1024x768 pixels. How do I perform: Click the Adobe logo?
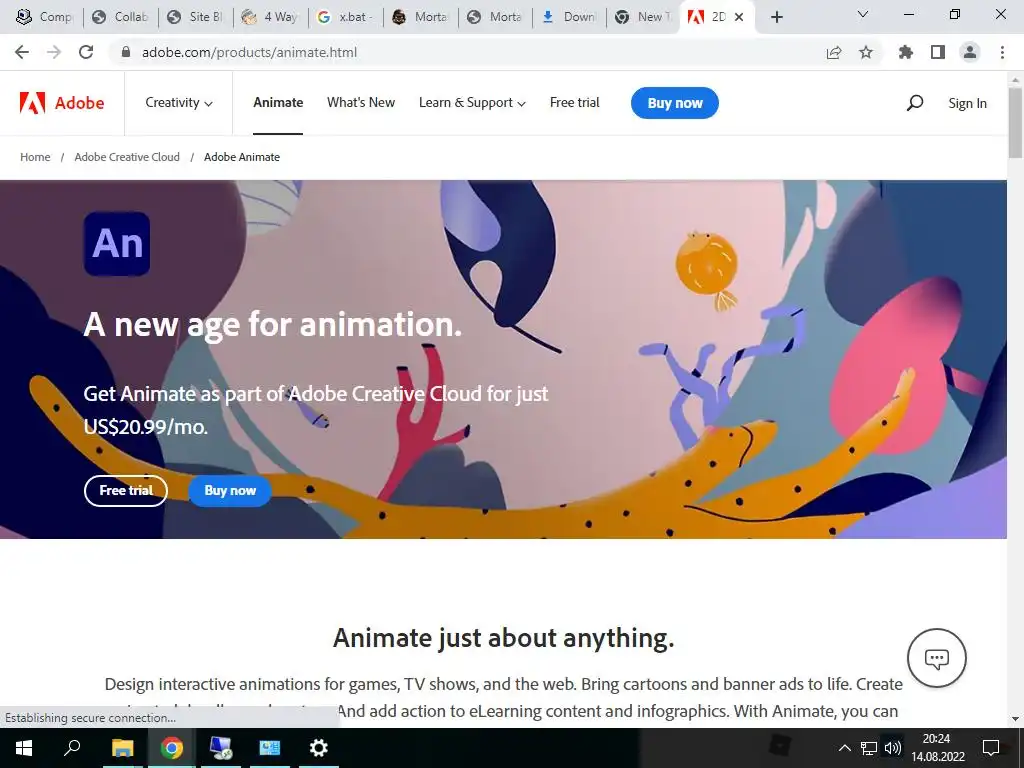(62, 103)
